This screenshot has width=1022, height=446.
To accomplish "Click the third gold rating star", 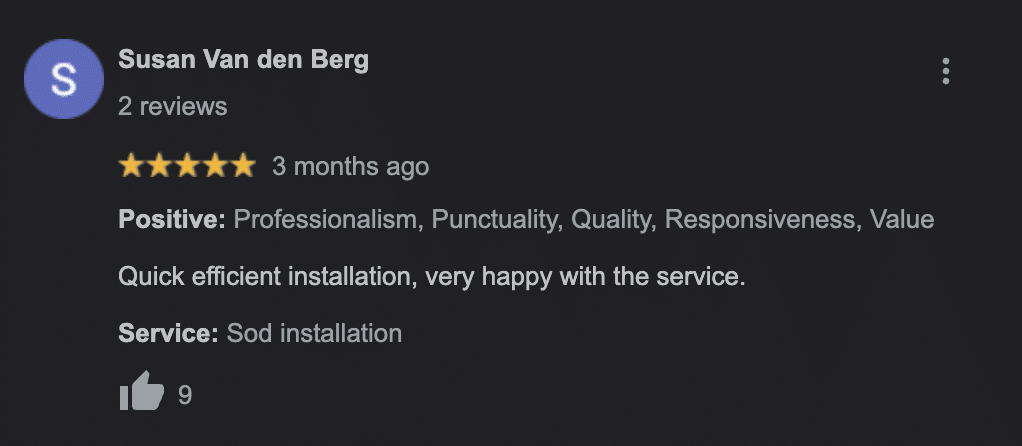I will click(187, 166).
